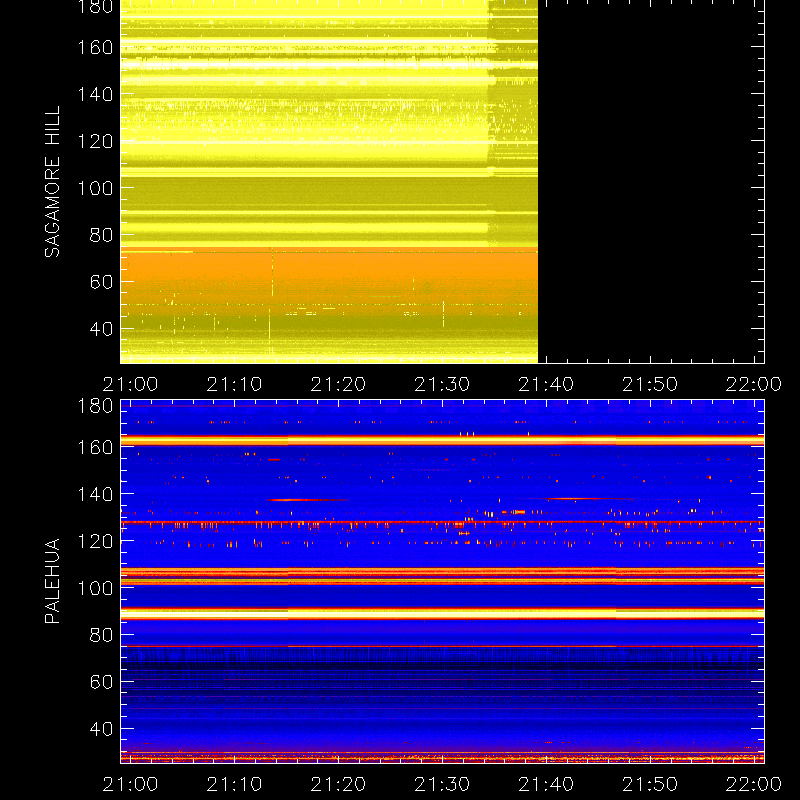Click frequency label 40 on Sagamore Hill axis

(x=101, y=329)
